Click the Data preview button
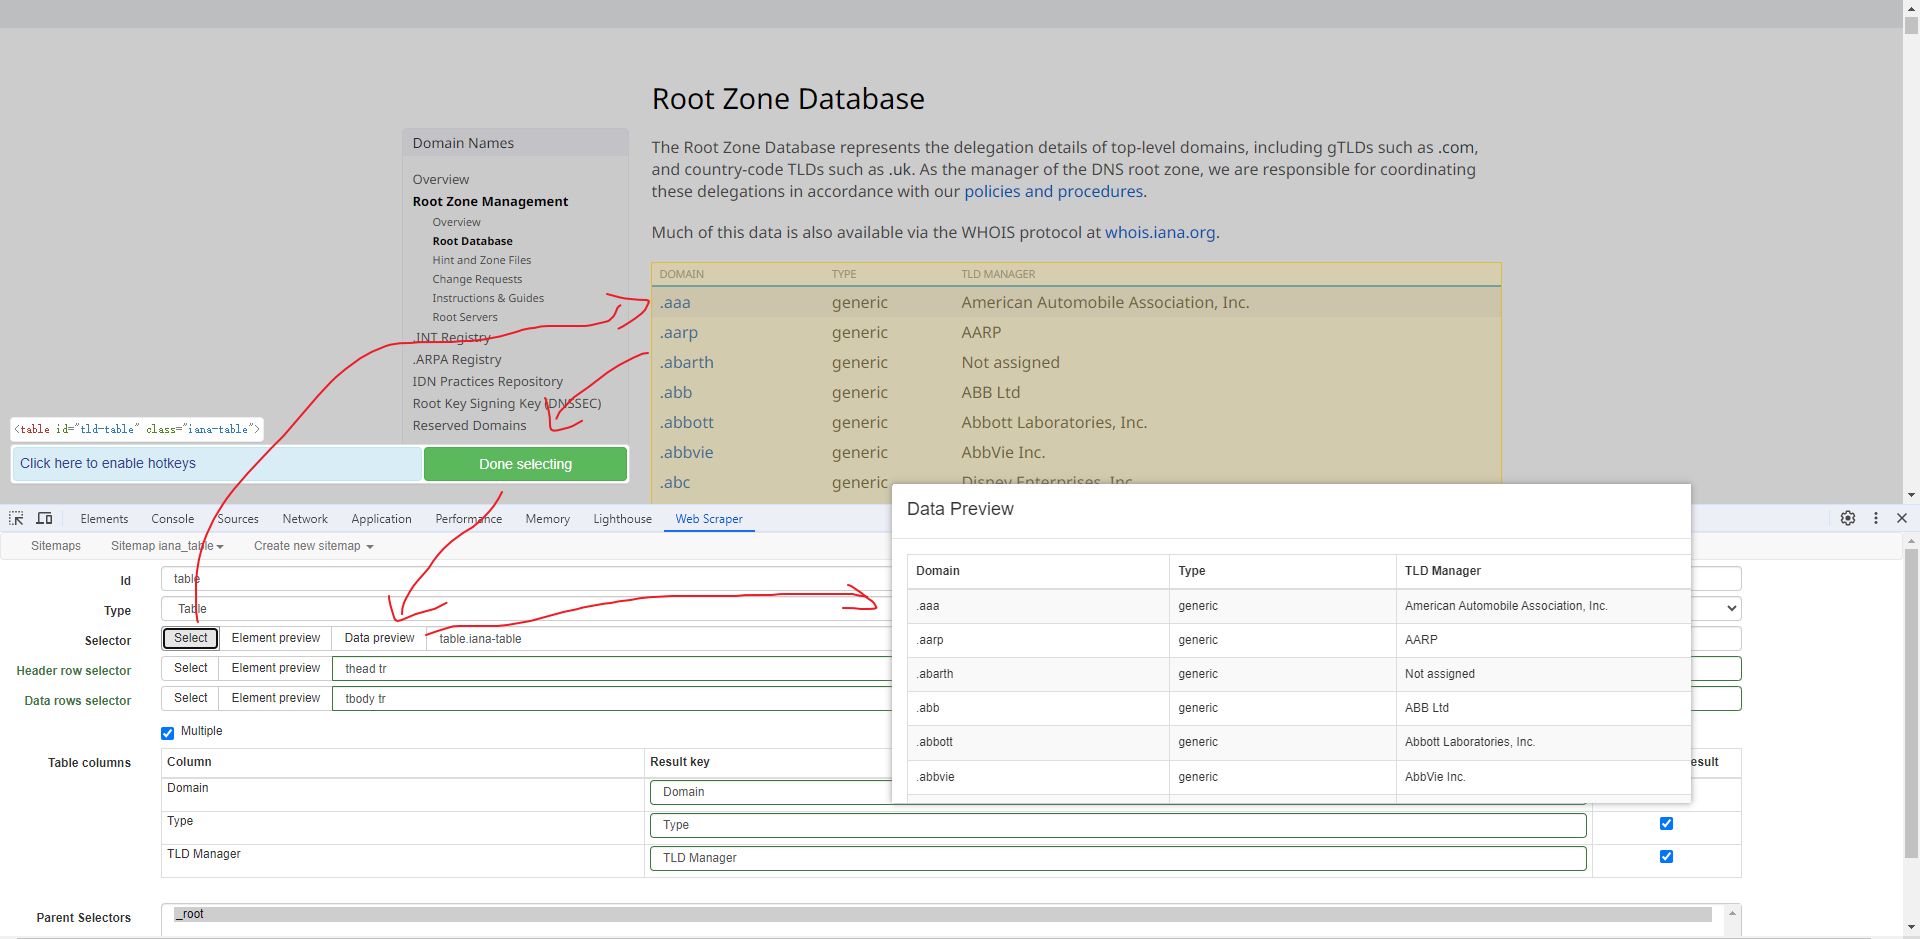Viewport: 1920px width, 939px height. (379, 638)
